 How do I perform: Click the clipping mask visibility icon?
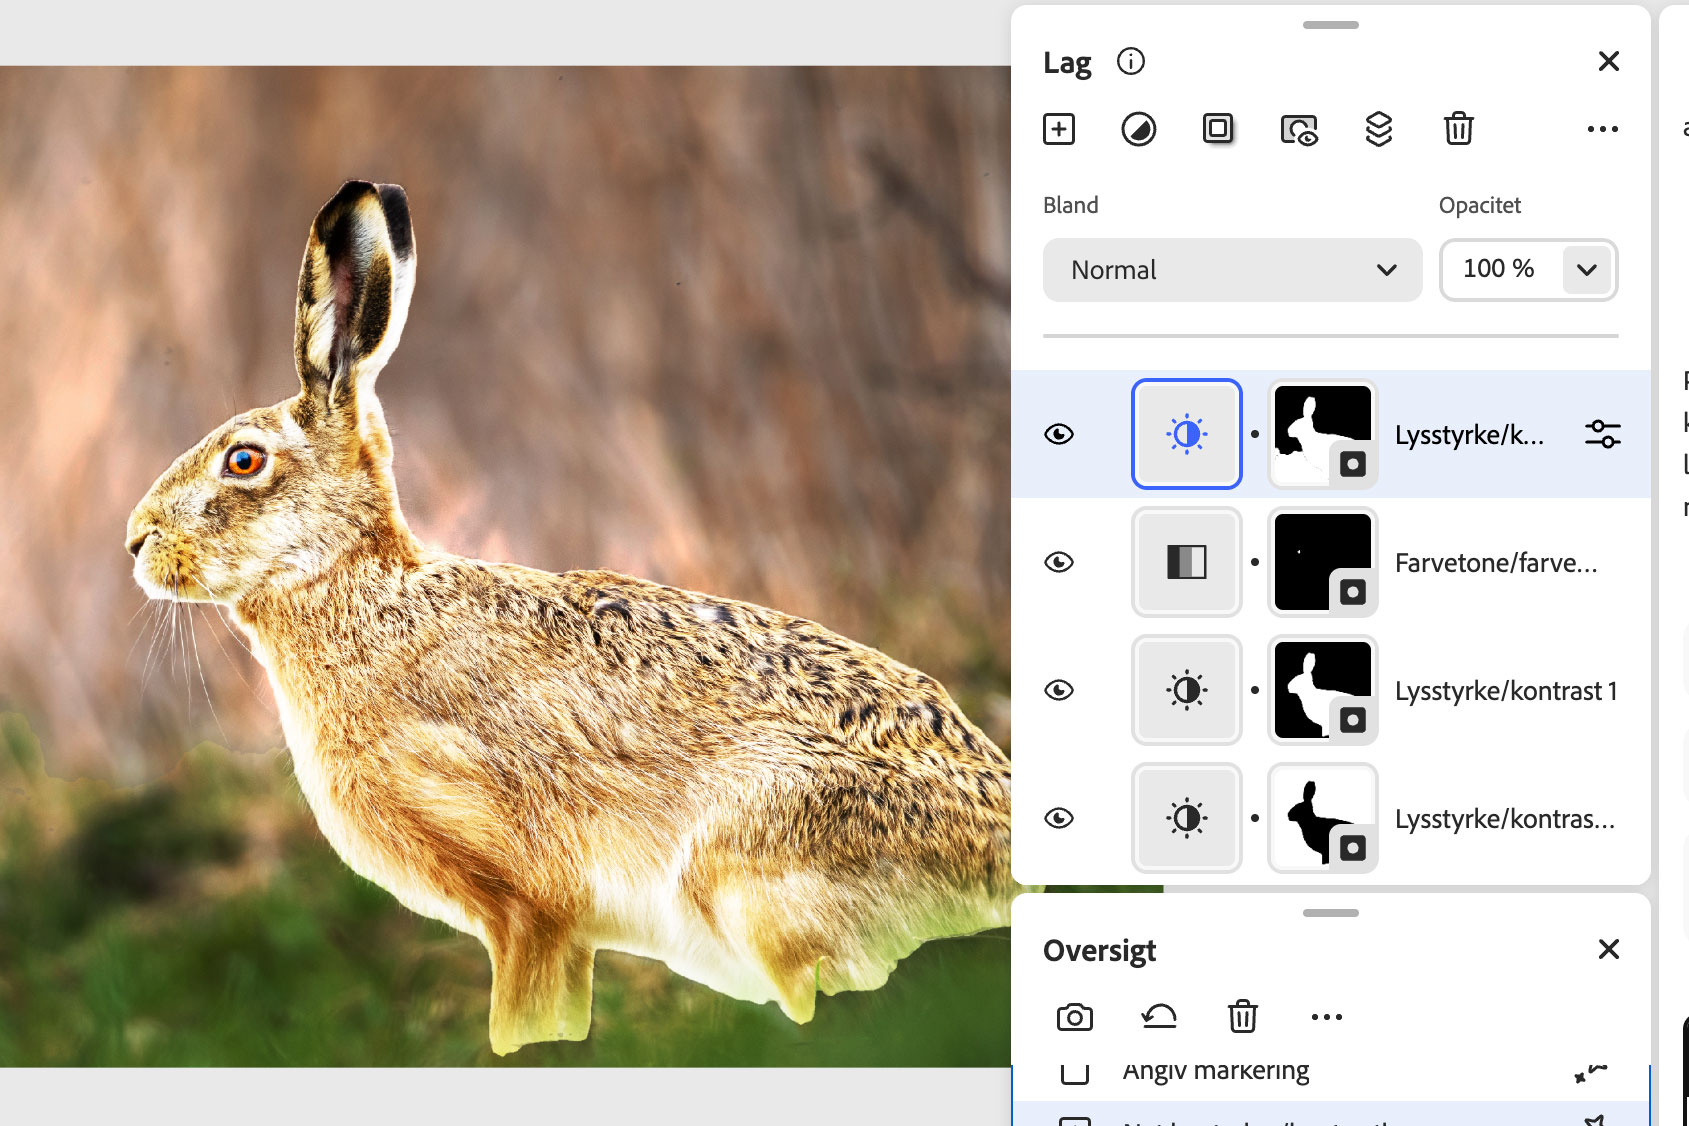point(1298,130)
